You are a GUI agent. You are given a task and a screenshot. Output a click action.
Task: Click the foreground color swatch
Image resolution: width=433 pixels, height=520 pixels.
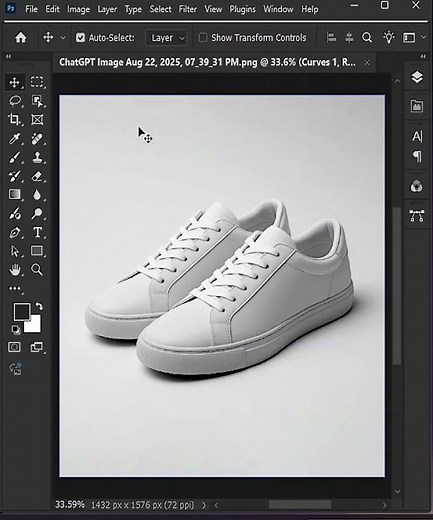(21, 311)
